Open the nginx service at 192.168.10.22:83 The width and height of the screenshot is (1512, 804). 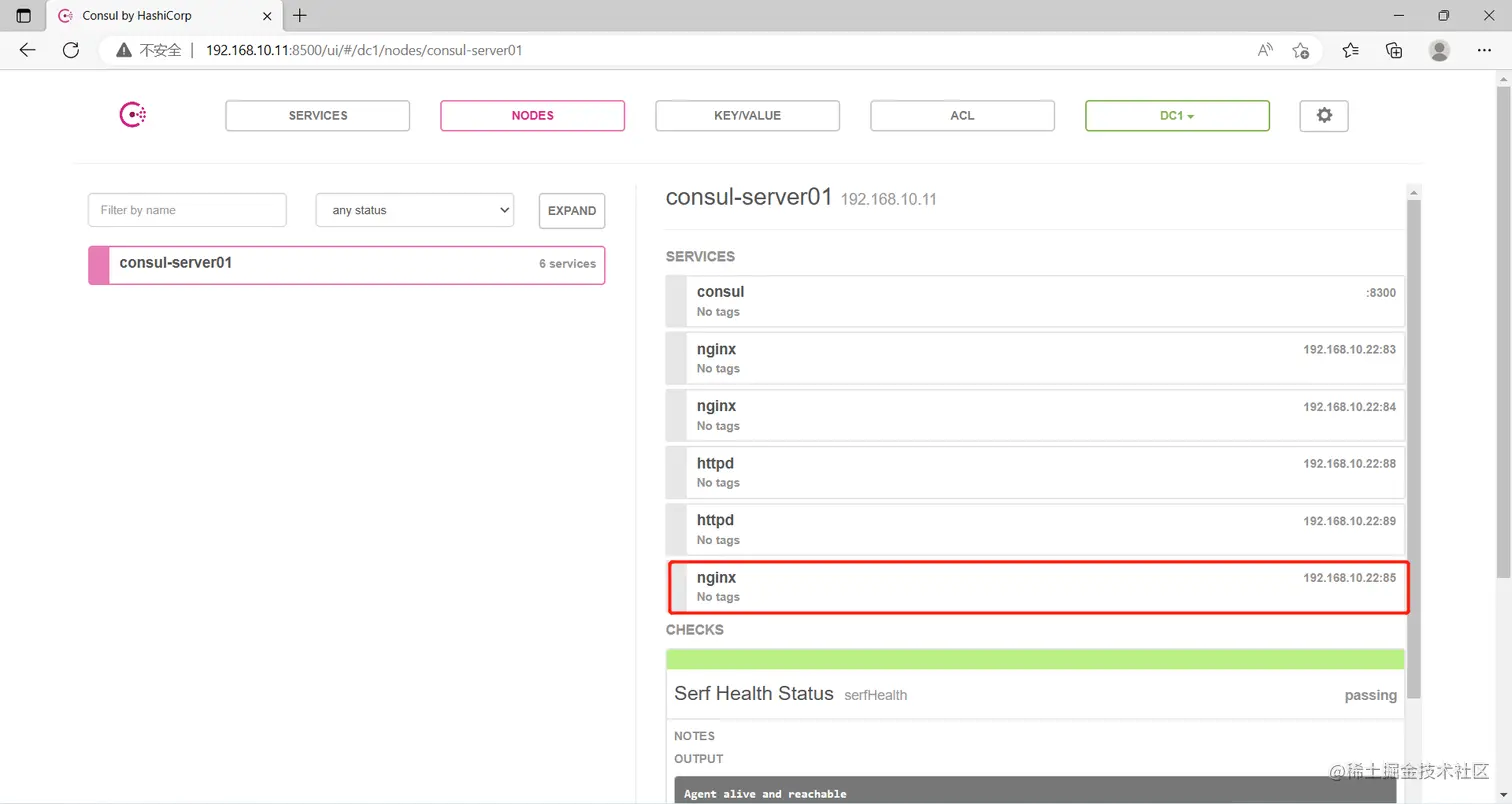pos(1035,358)
